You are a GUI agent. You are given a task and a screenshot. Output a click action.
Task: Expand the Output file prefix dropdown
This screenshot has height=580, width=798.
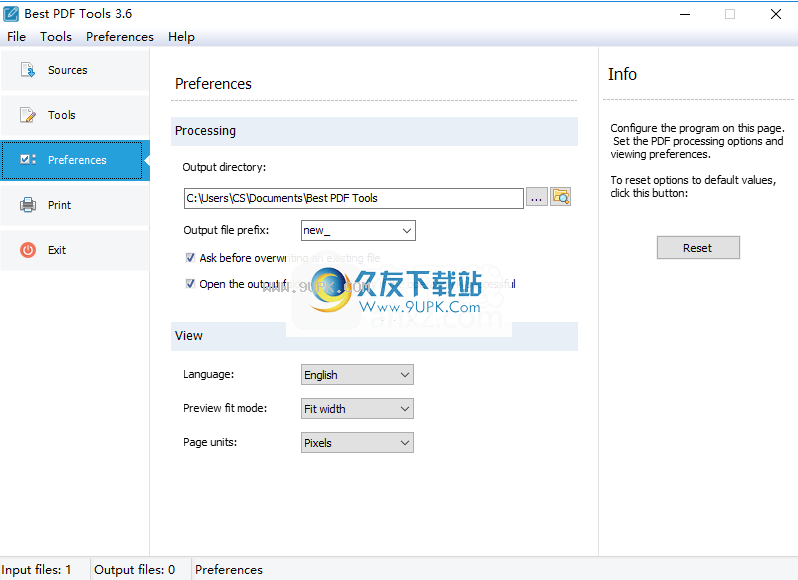pyautogui.click(x=407, y=230)
